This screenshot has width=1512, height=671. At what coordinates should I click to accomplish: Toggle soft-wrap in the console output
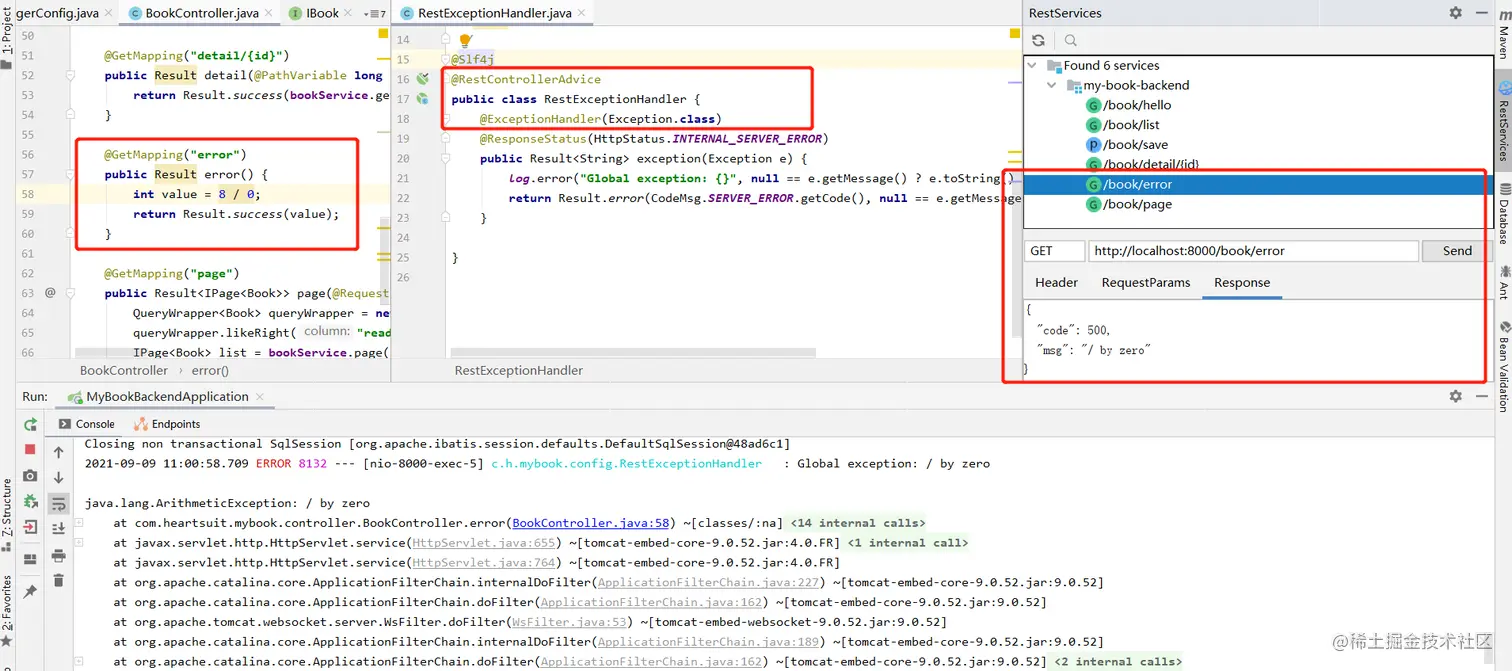[x=59, y=503]
